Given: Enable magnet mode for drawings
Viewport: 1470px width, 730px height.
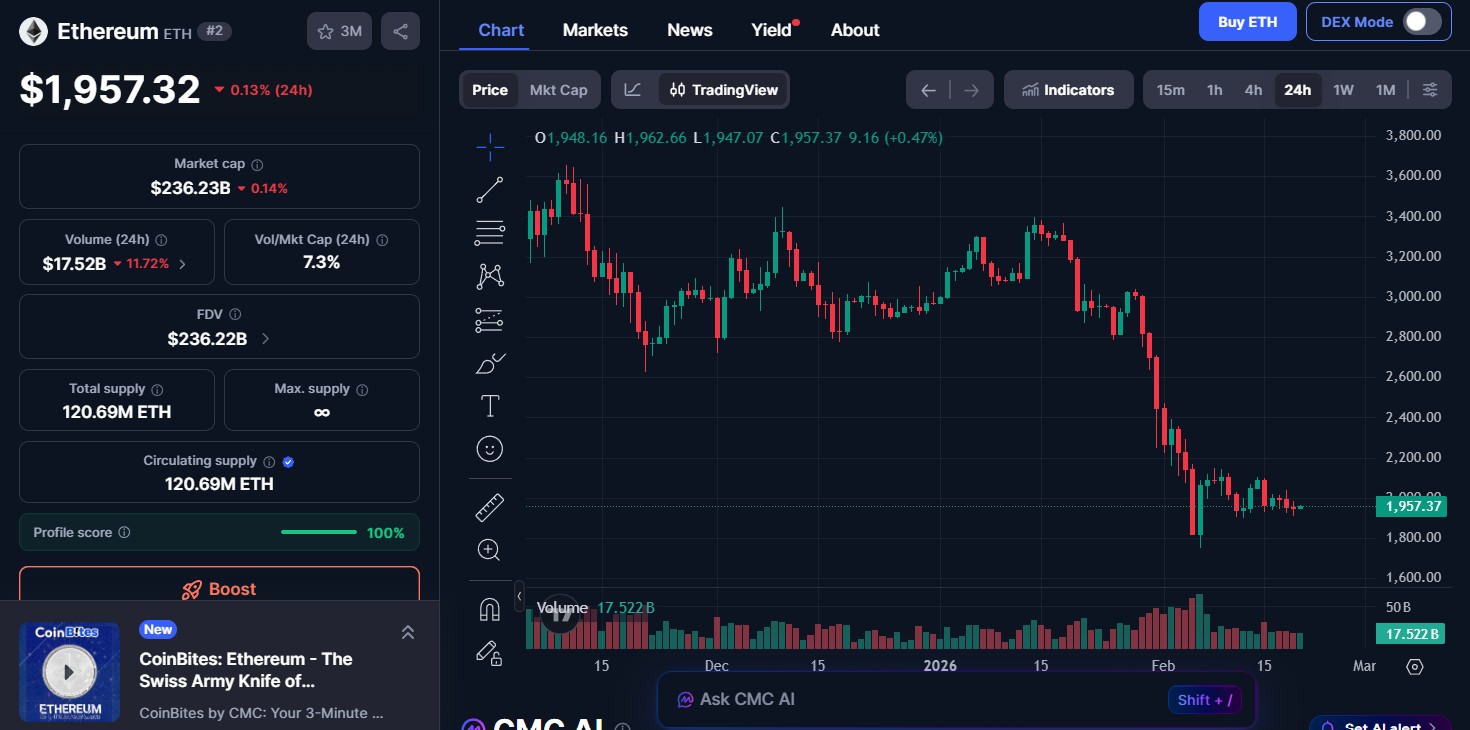Looking at the screenshot, I should pyautogui.click(x=489, y=608).
